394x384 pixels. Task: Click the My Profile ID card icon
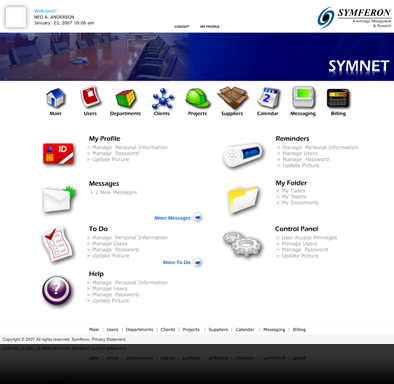58,153
